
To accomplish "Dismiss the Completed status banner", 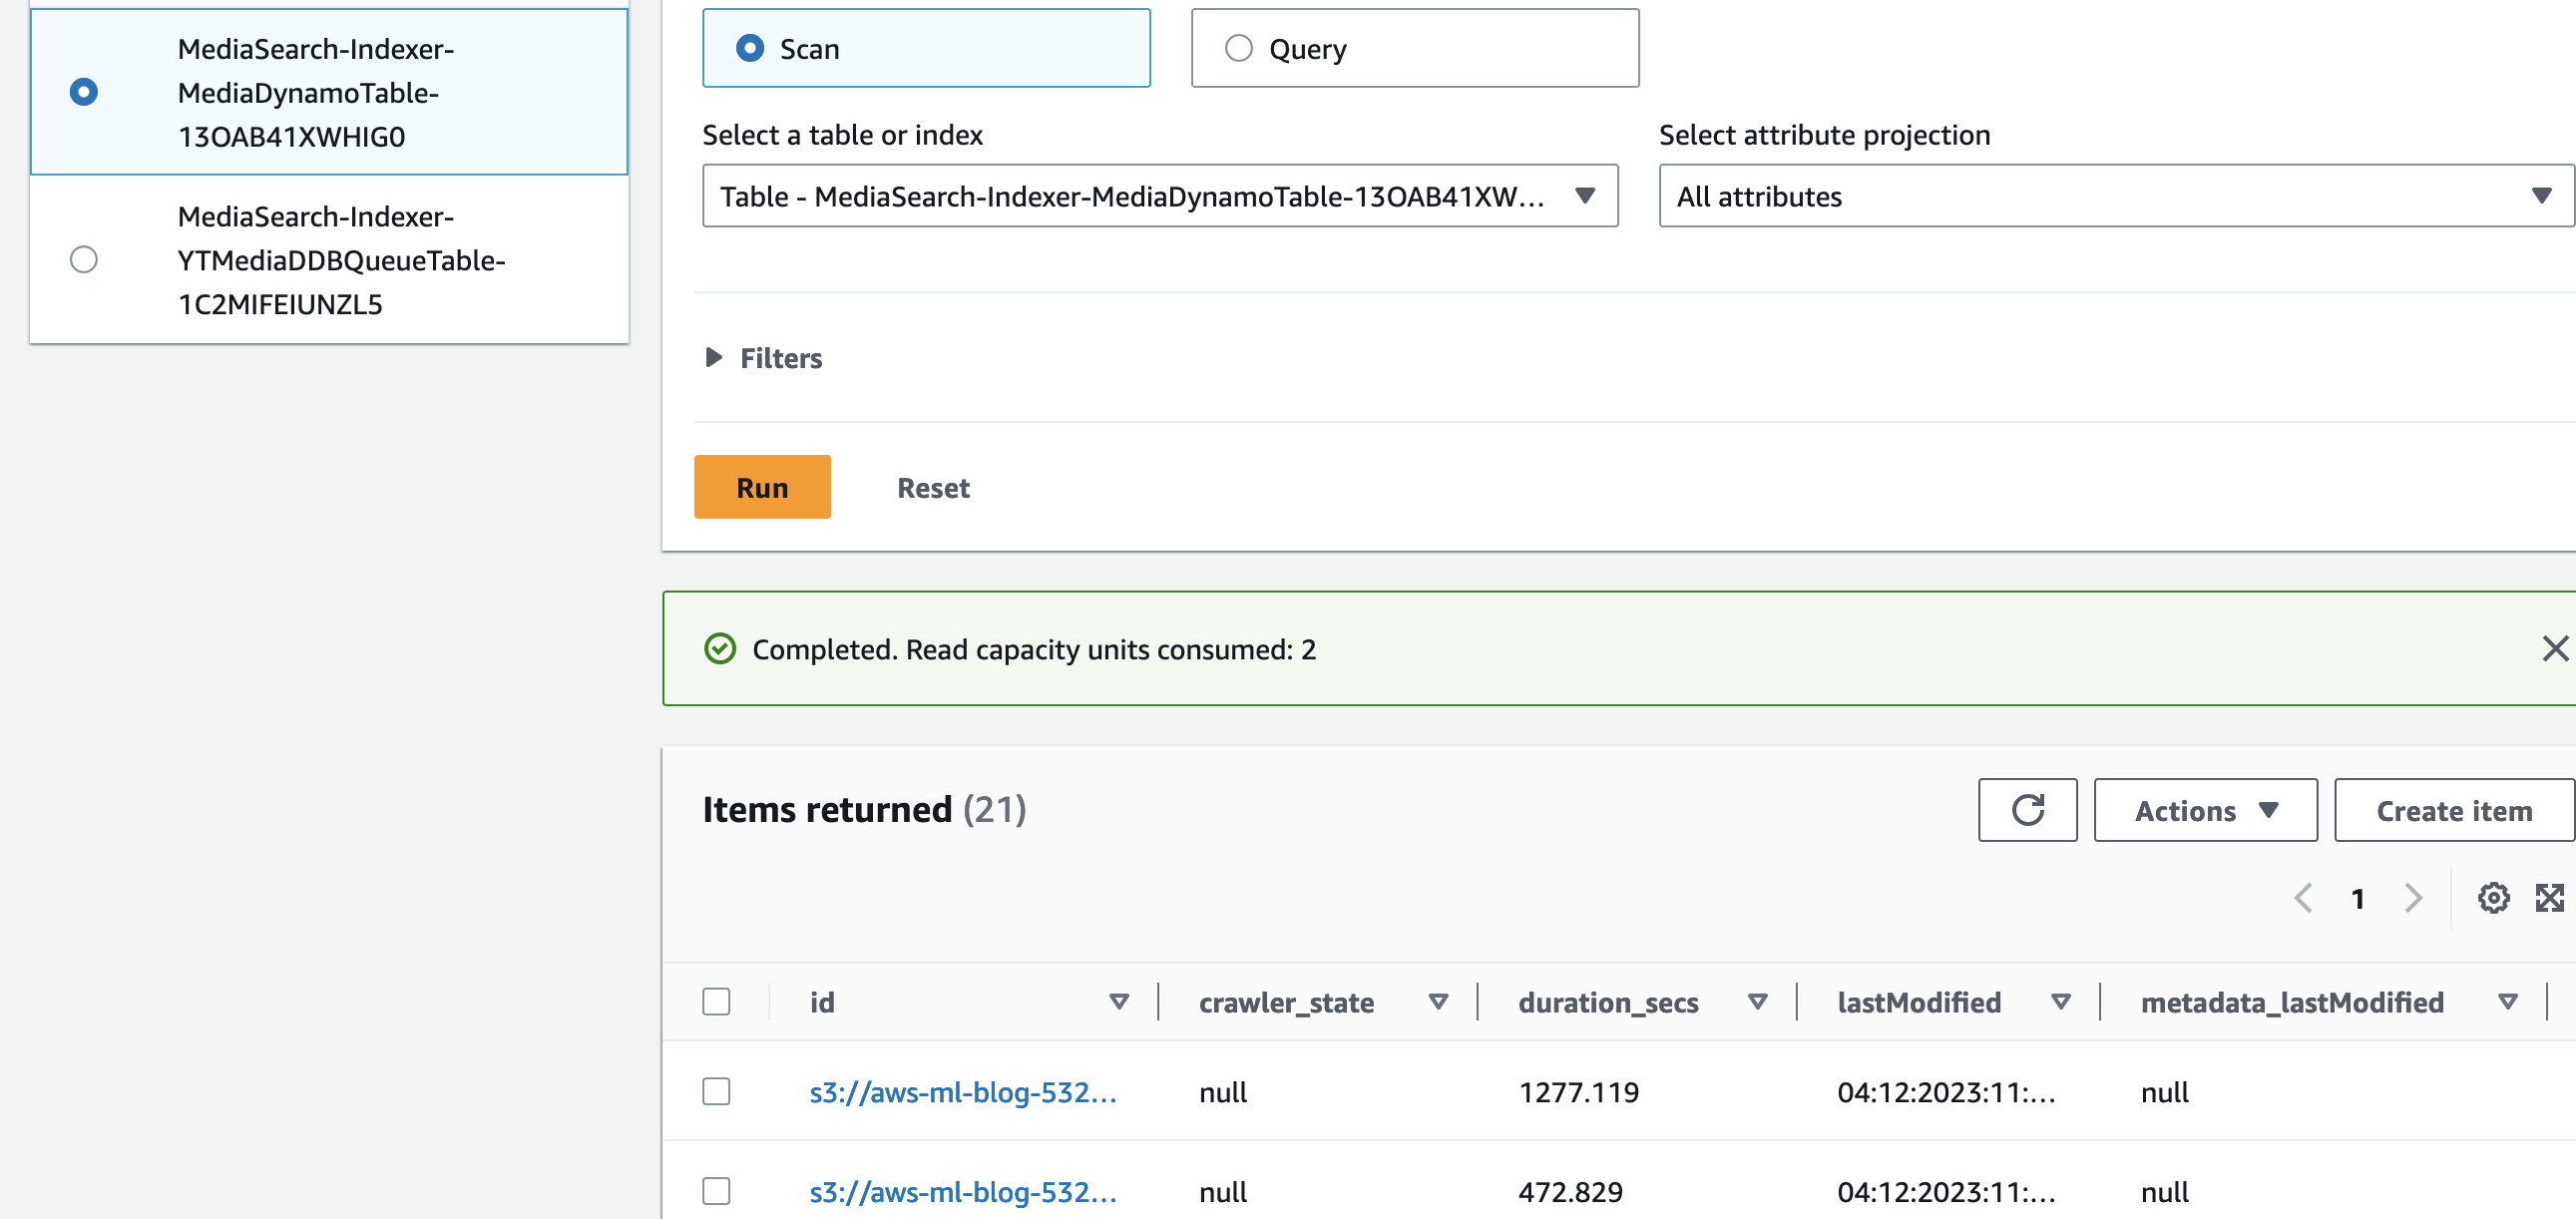I will (x=2554, y=649).
